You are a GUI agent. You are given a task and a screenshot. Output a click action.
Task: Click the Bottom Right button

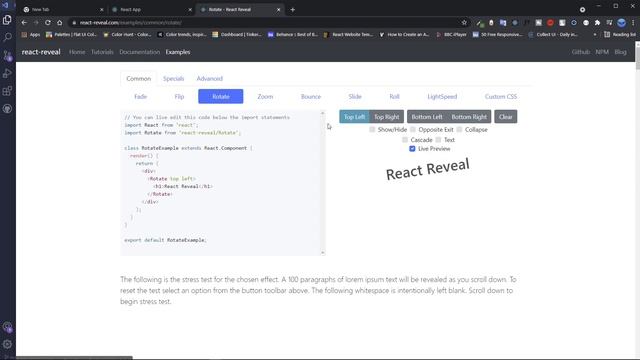pyautogui.click(x=469, y=117)
